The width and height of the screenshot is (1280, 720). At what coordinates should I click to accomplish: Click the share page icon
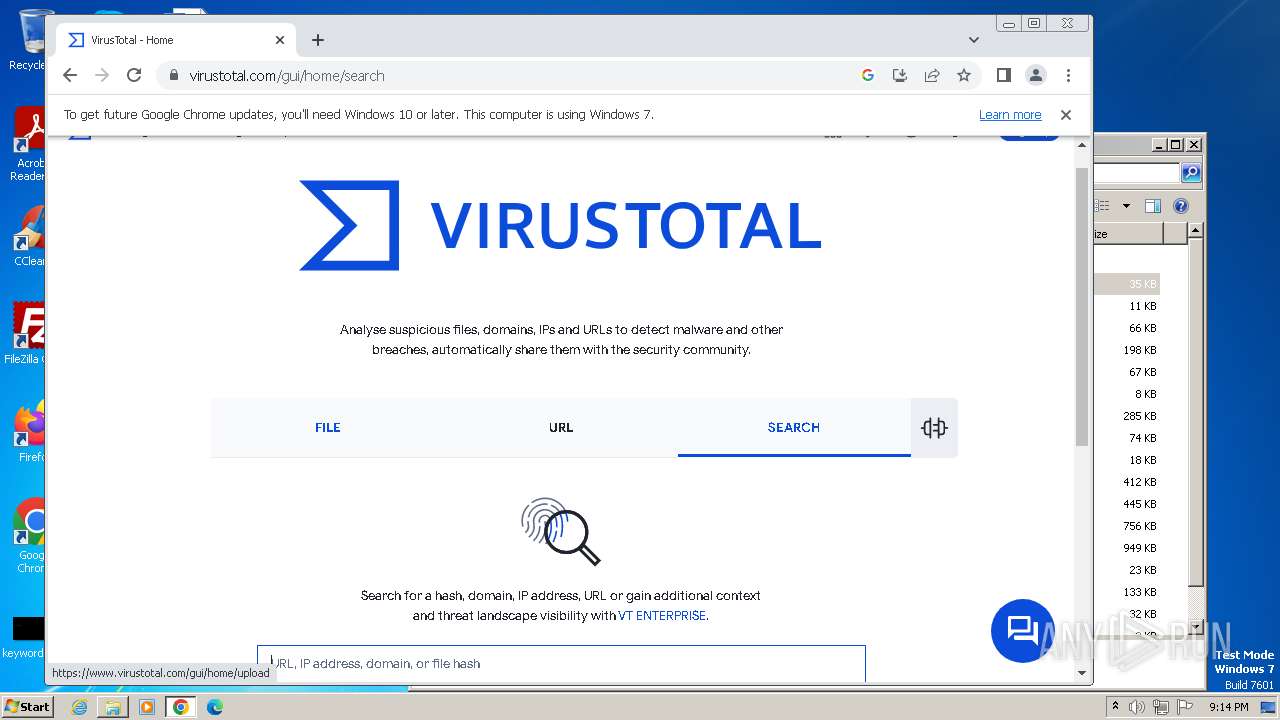pyautogui.click(x=931, y=75)
